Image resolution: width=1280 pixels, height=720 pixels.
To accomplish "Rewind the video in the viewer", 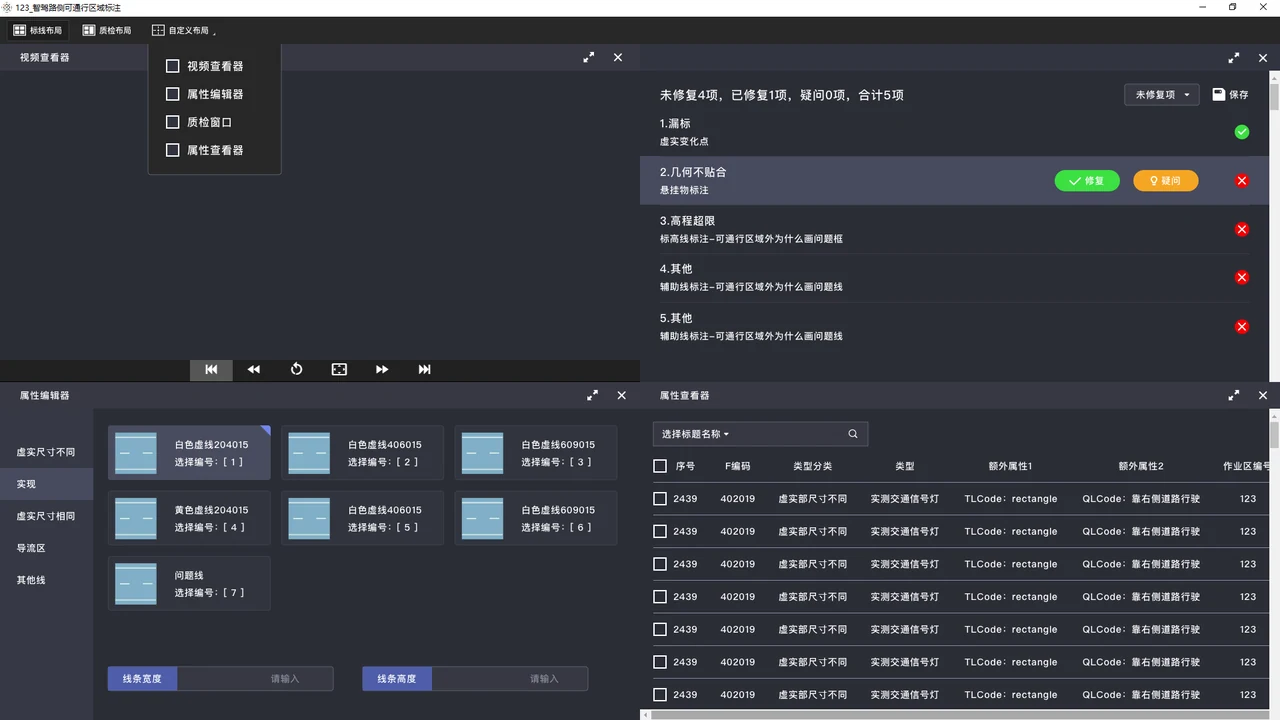I will pos(254,370).
